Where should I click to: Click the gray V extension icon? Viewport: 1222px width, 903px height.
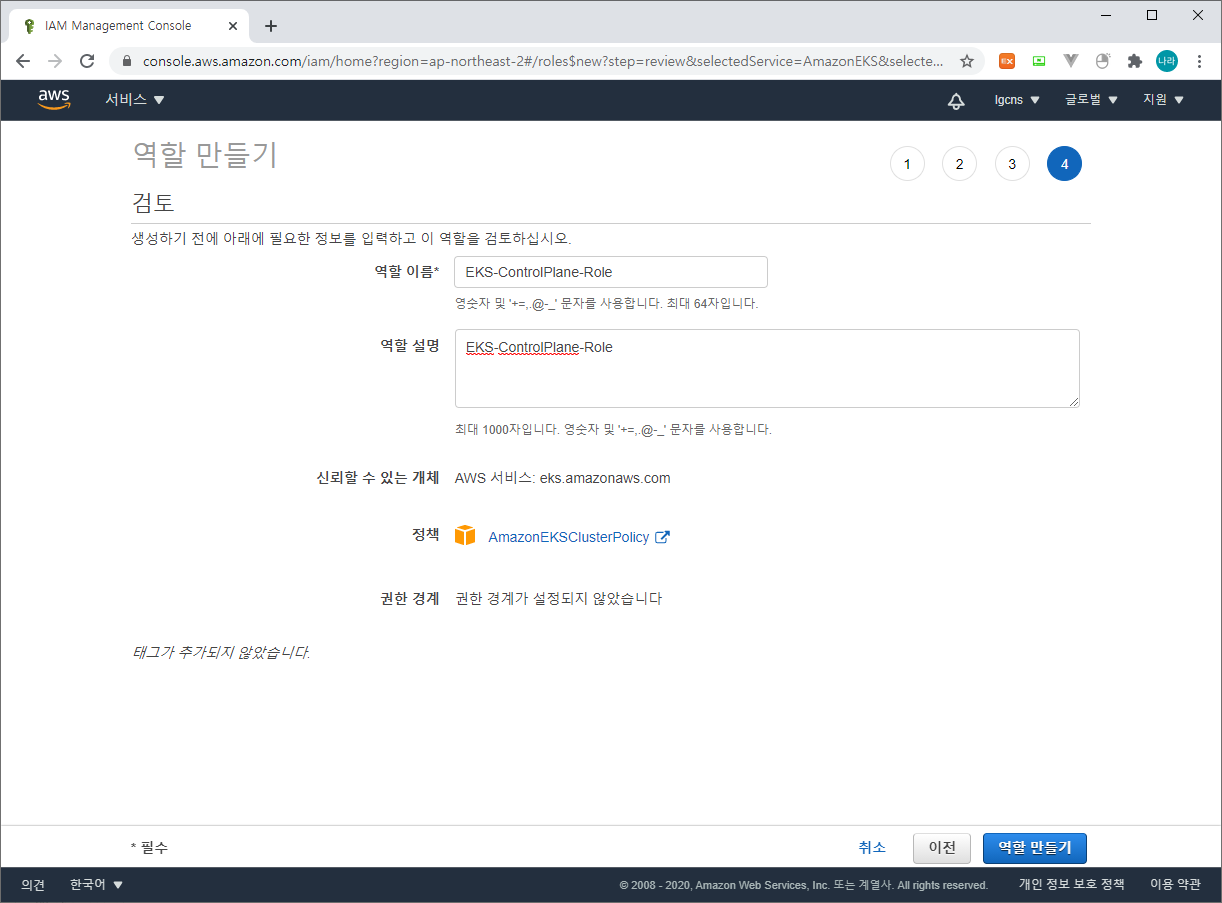[1071, 61]
